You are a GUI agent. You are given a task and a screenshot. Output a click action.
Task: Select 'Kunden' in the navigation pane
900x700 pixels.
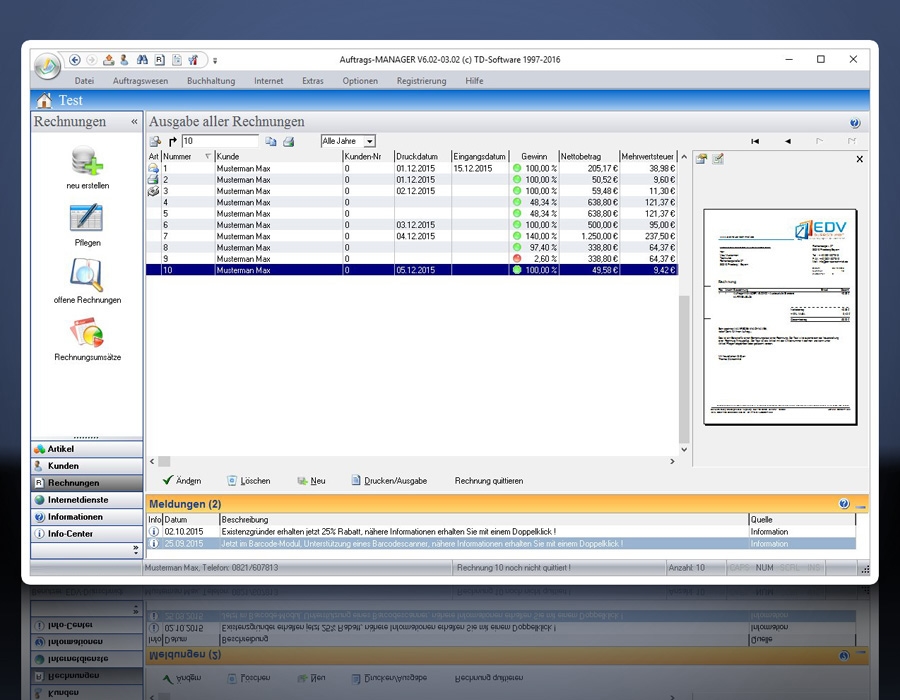pos(63,466)
